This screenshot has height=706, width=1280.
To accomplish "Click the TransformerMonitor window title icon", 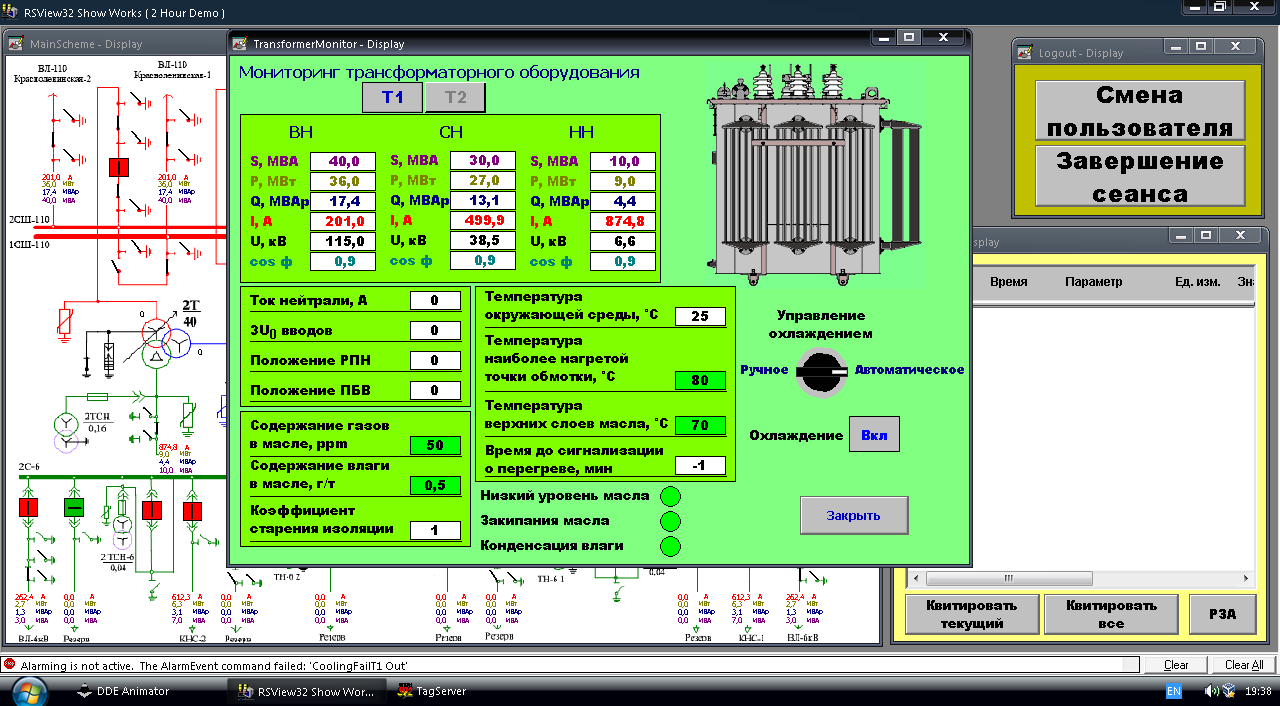I will [240, 43].
